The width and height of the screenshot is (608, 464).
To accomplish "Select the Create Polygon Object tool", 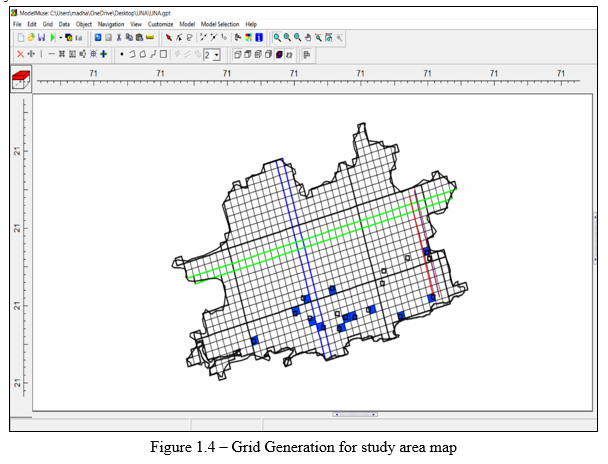I will (143, 54).
